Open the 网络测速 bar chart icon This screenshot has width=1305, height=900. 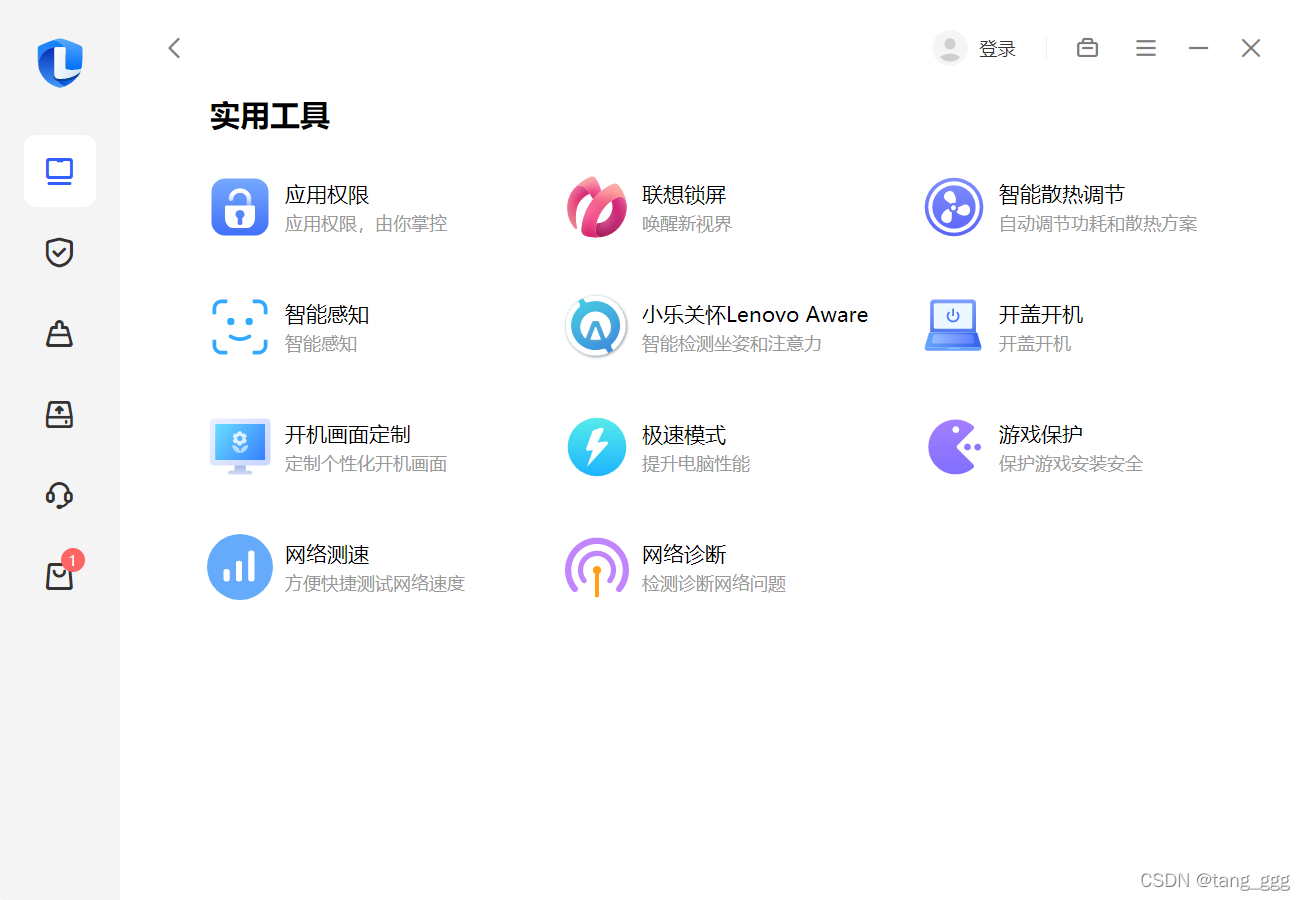point(240,567)
